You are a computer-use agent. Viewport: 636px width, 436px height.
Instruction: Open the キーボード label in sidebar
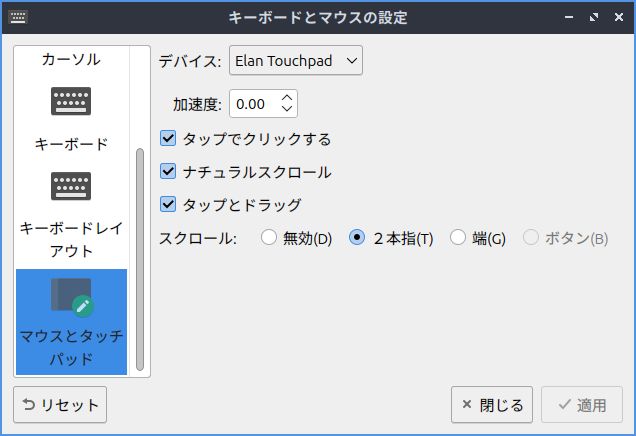[71, 144]
